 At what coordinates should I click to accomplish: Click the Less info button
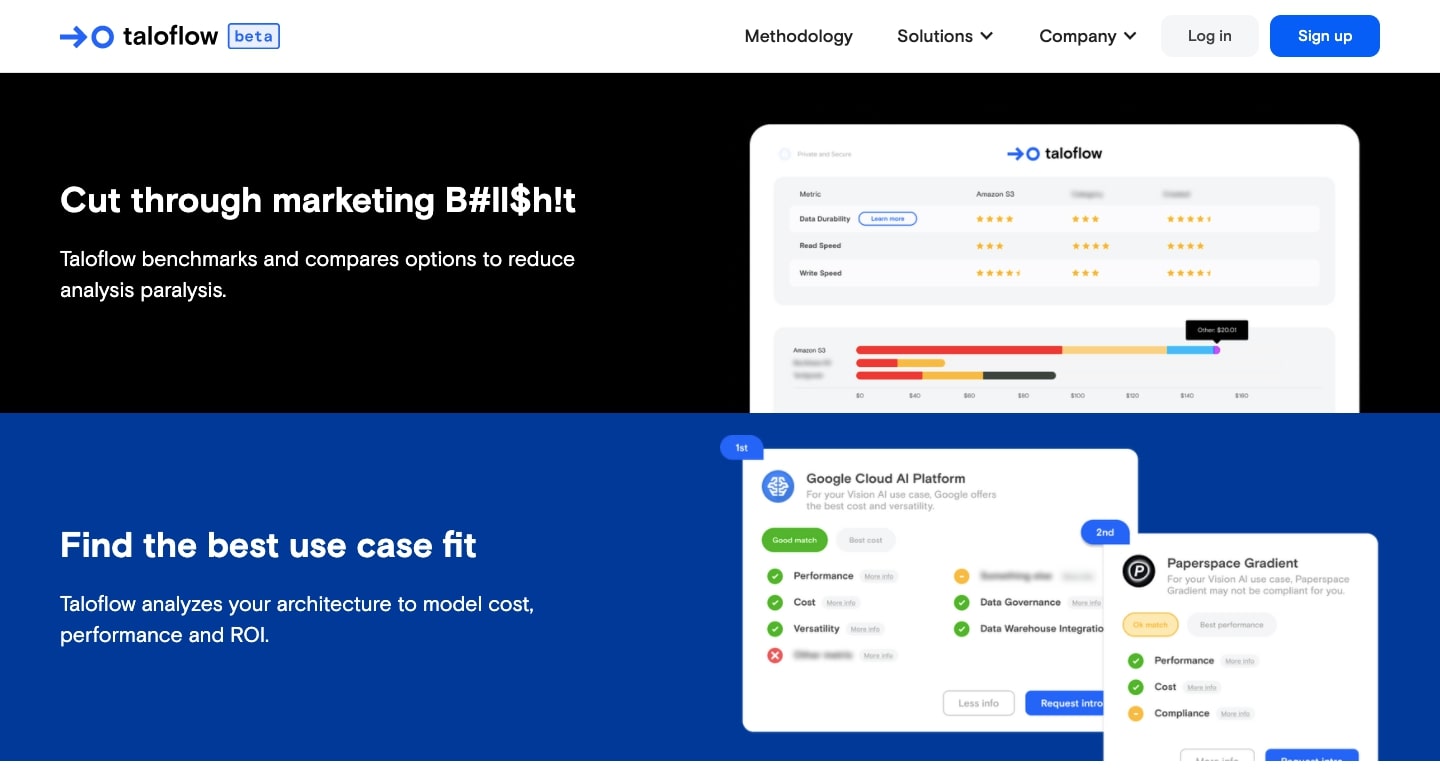pyautogui.click(x=979, y=703)
